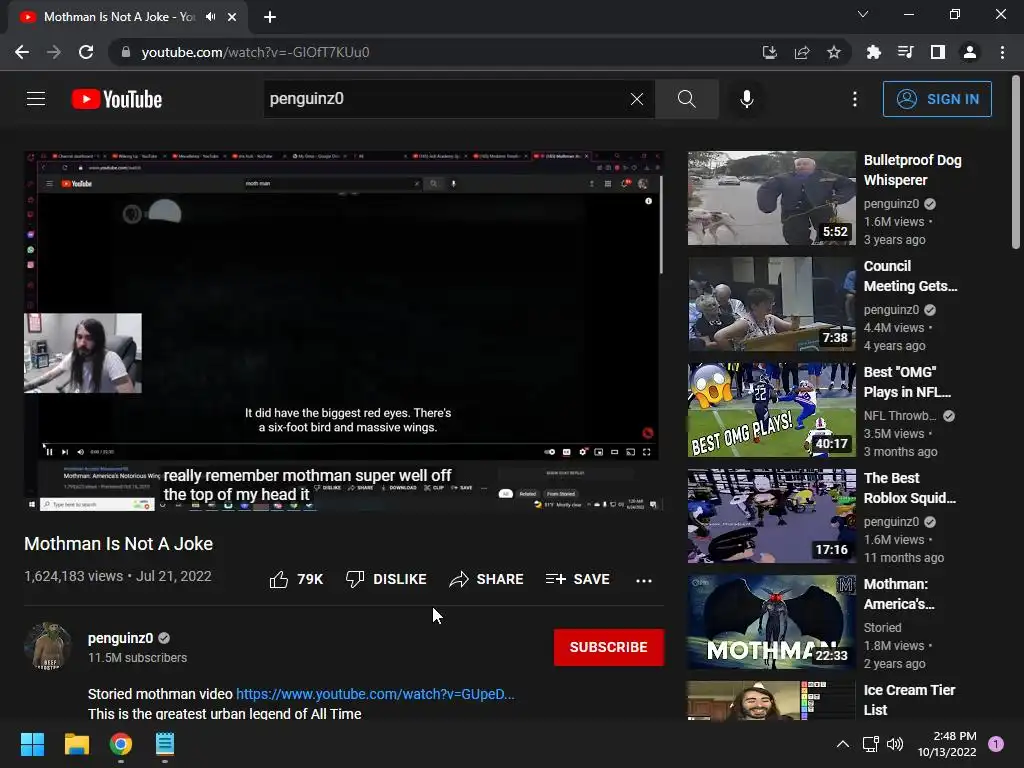Start voice search with microphone
This screenshot has height=768, width=1024.
click(x=746, y=99)
